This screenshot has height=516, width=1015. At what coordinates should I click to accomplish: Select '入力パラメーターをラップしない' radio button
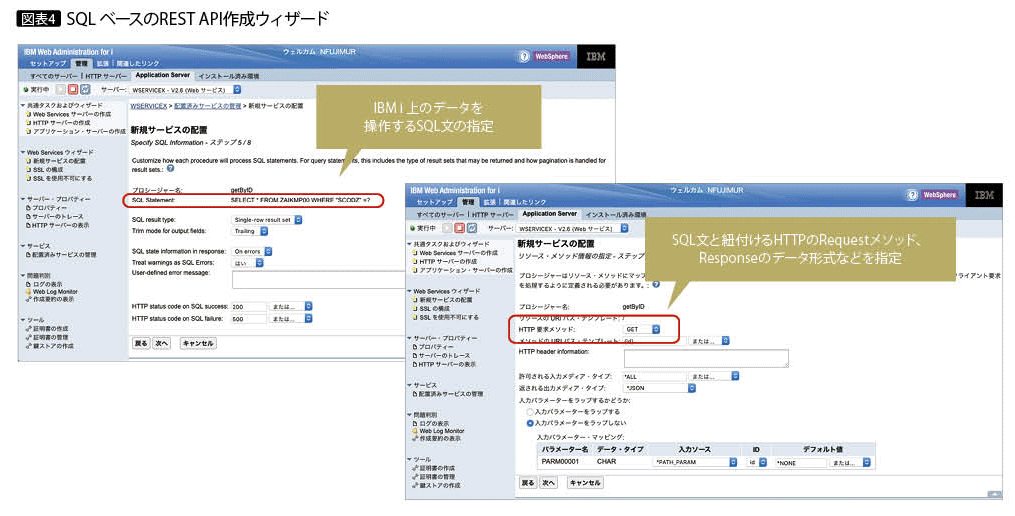click(x=530, y=422)
